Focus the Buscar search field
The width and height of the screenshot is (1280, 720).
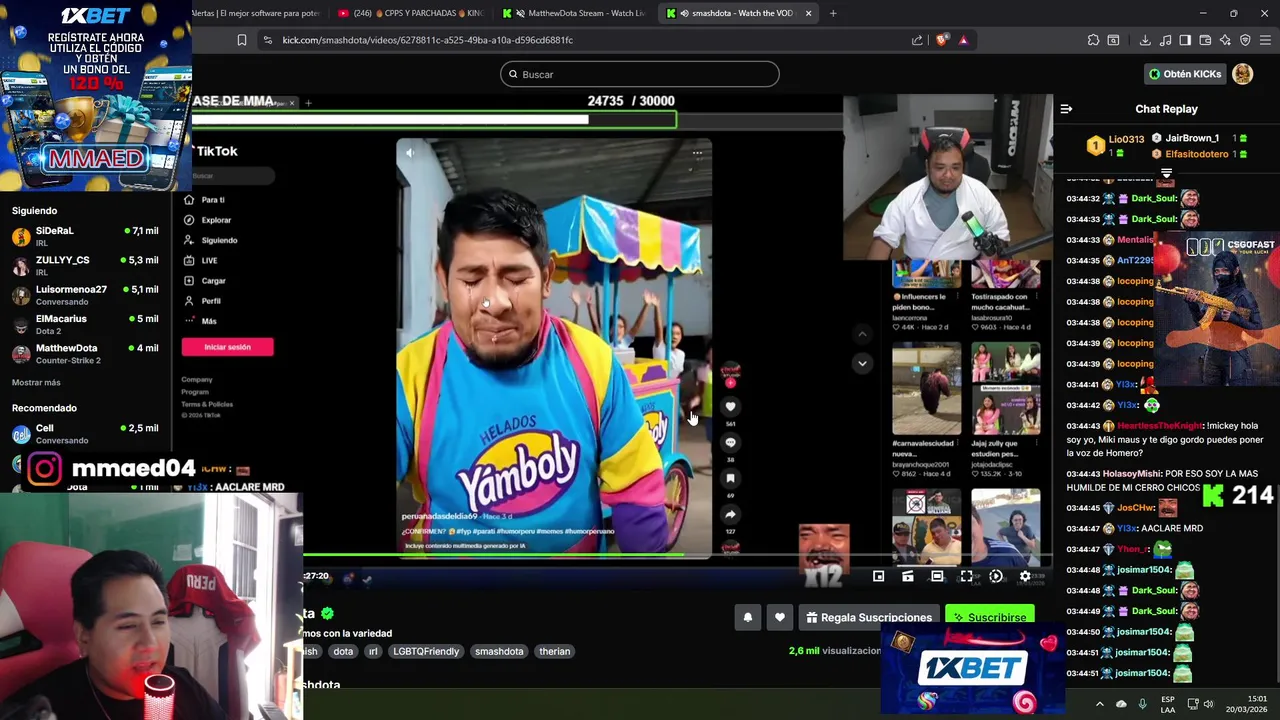coord(640,74)
